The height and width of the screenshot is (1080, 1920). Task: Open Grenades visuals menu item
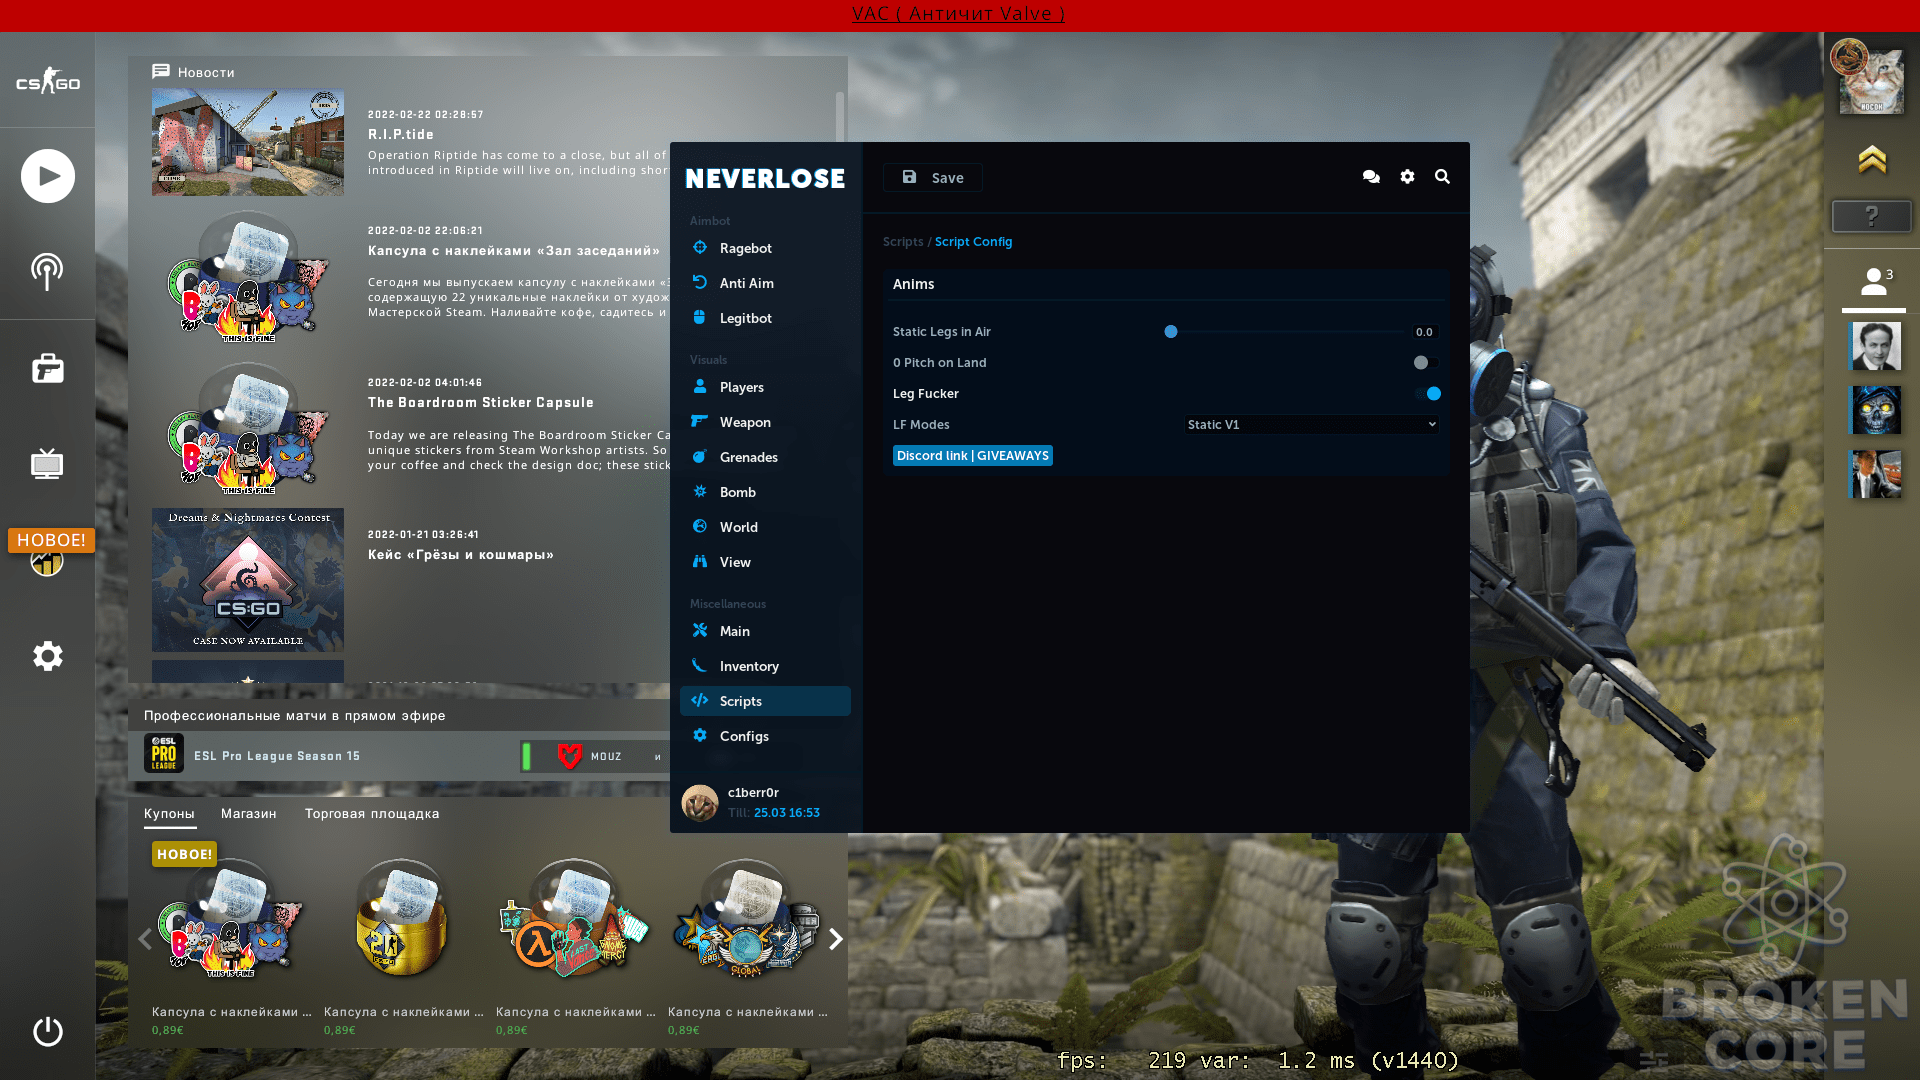click(x=765, y=457)
